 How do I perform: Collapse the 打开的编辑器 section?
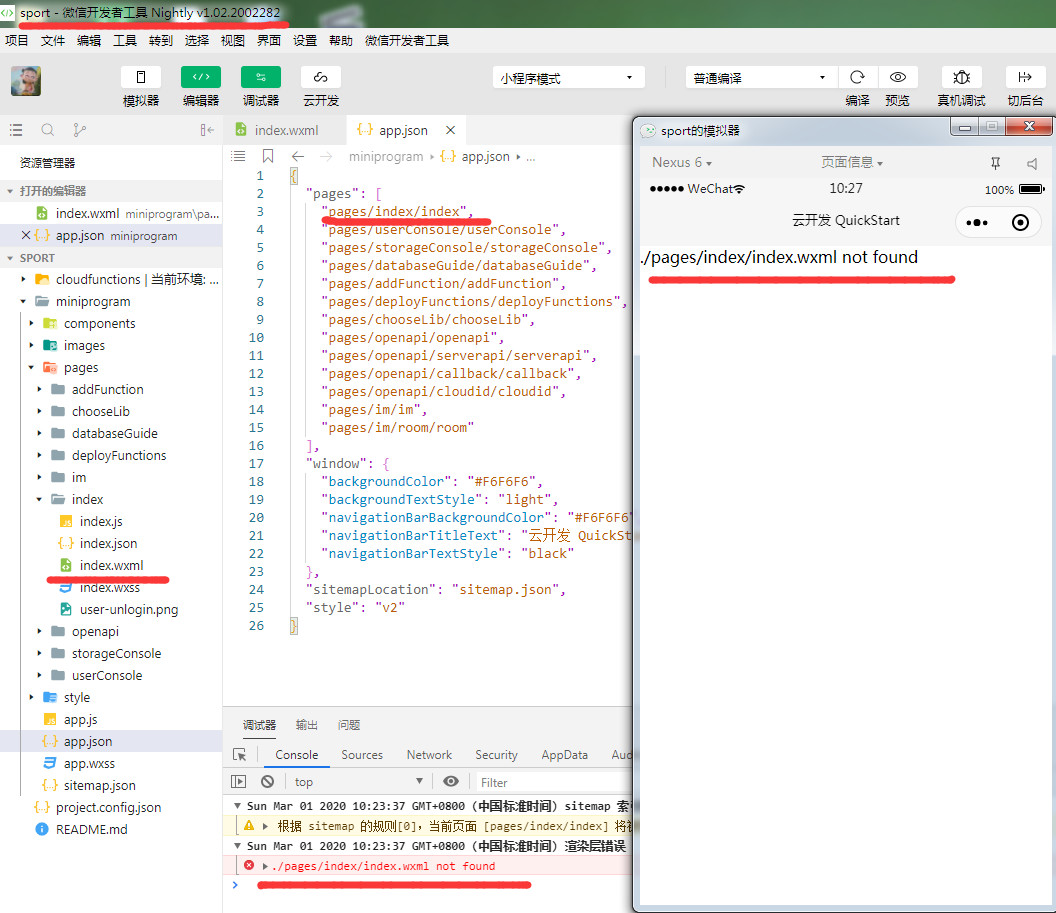click(x=10, y=191)
